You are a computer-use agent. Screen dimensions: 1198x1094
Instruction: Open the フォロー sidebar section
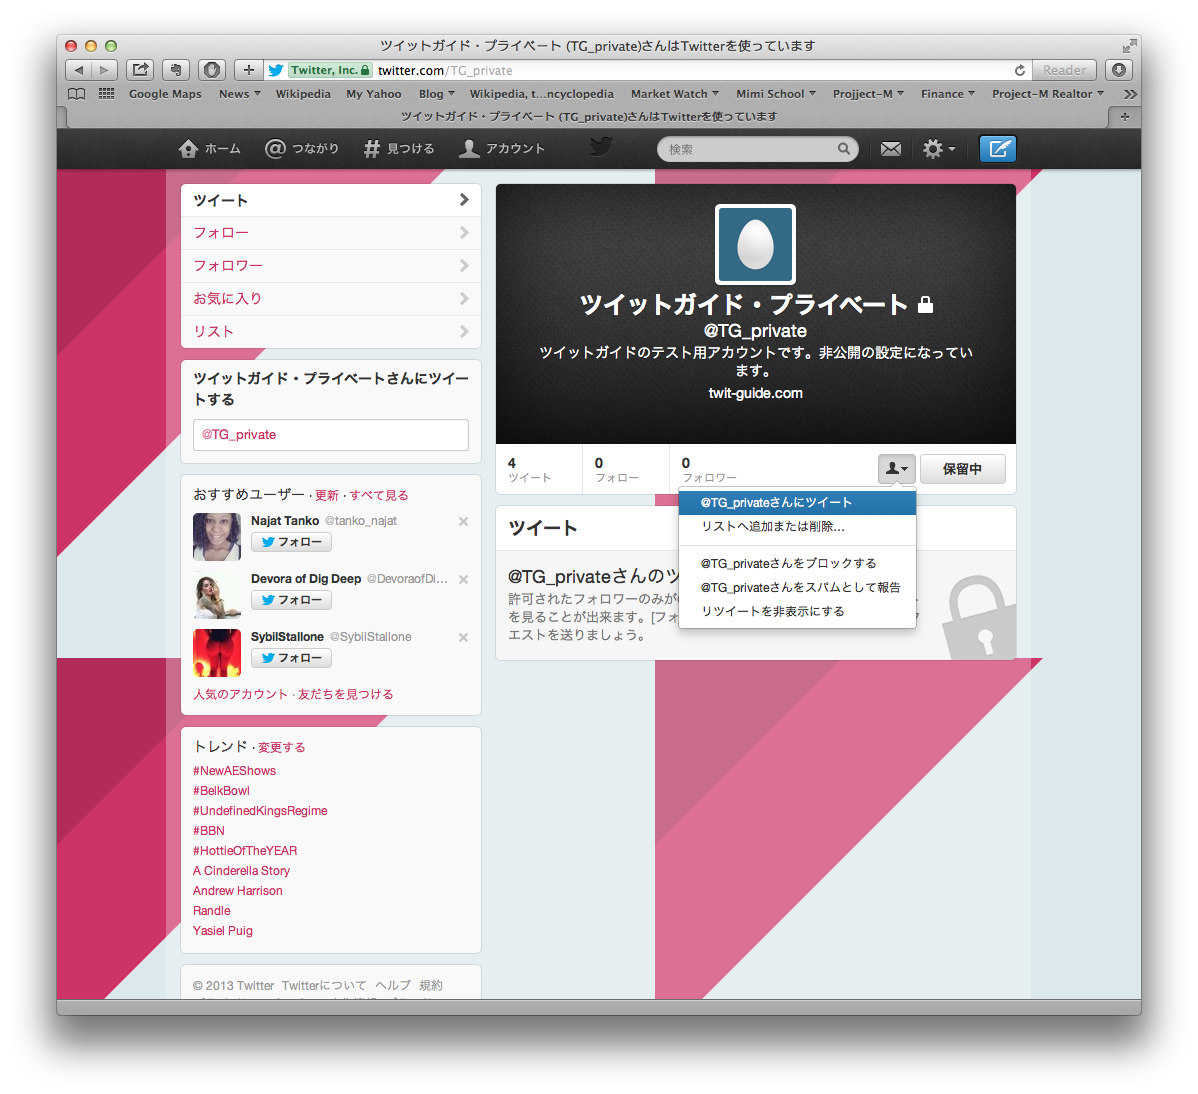point(331,233)
